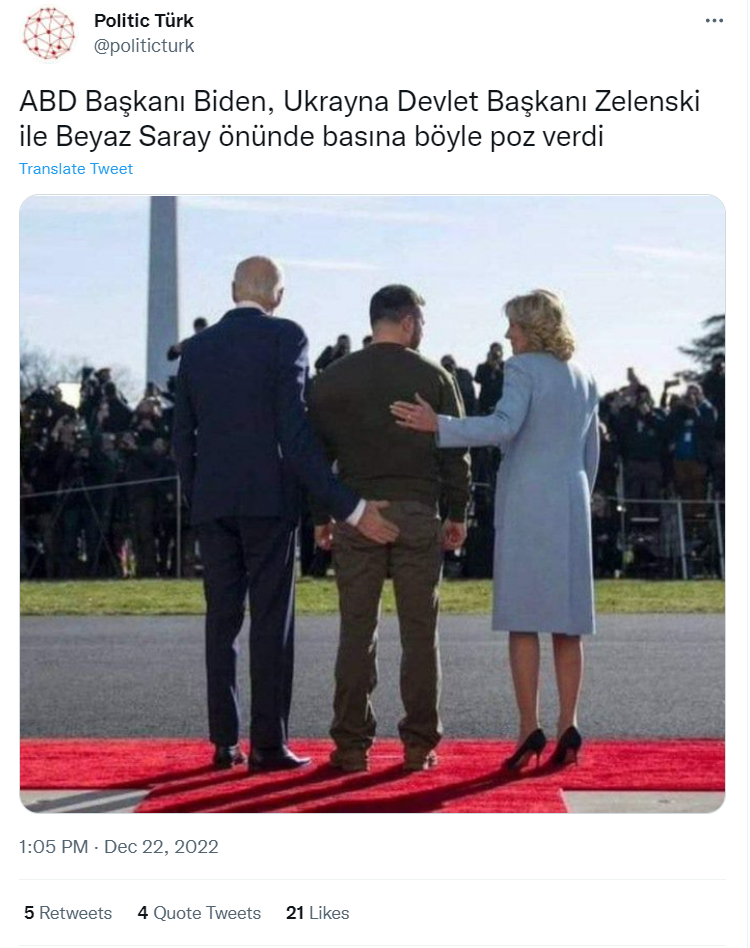Click the Translate Tweet link
Viewport: 750px width, 948px height.
76,169
